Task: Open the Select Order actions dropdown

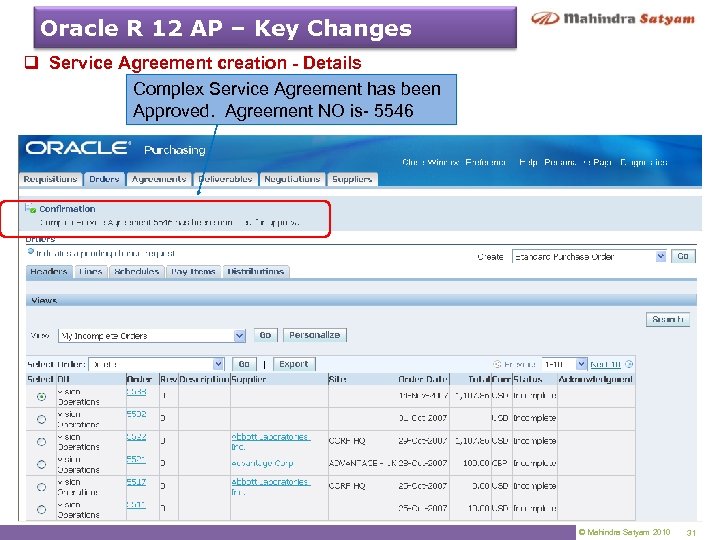Action: pos(156,364)
